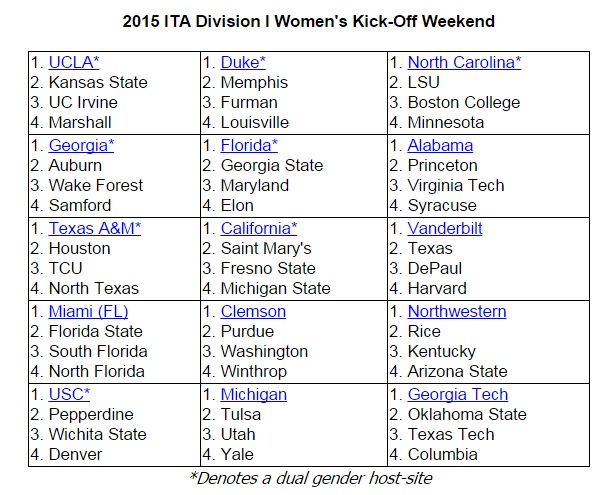Open the California host link
Screen dimensions: 616x495
[259, 229]
